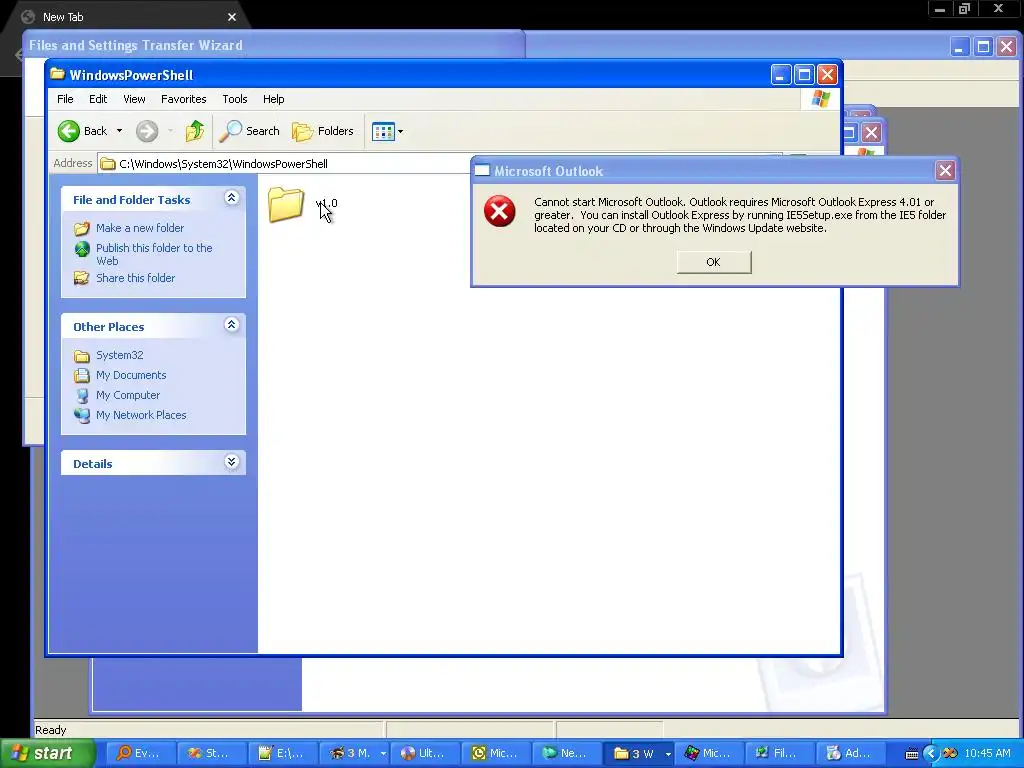This screenshot has width=1024, height=768.
Task: Click Files and Settings Transfer Wizard title bar
Action: (x=274, y=45)
